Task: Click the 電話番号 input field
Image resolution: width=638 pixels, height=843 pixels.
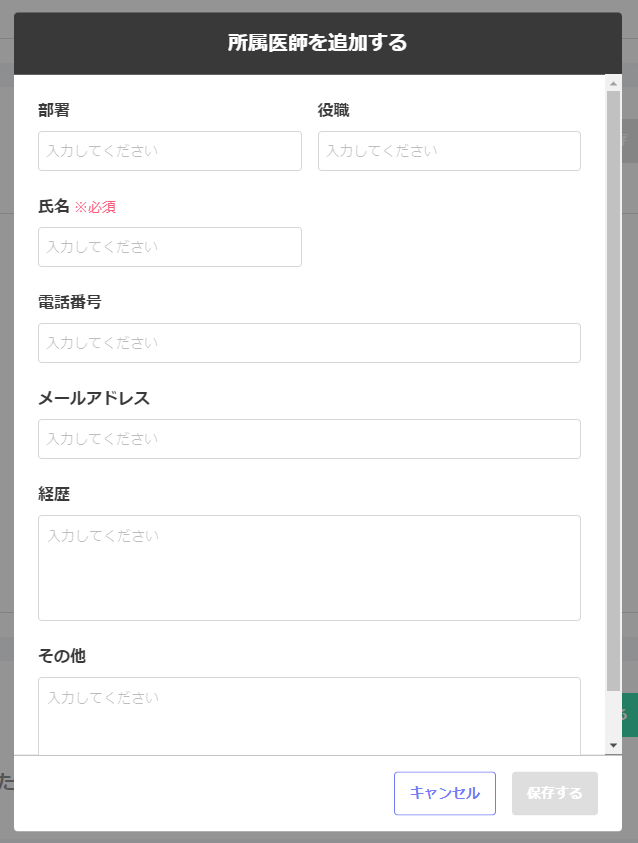Action: pyautogui.click(x=310, y=343)
